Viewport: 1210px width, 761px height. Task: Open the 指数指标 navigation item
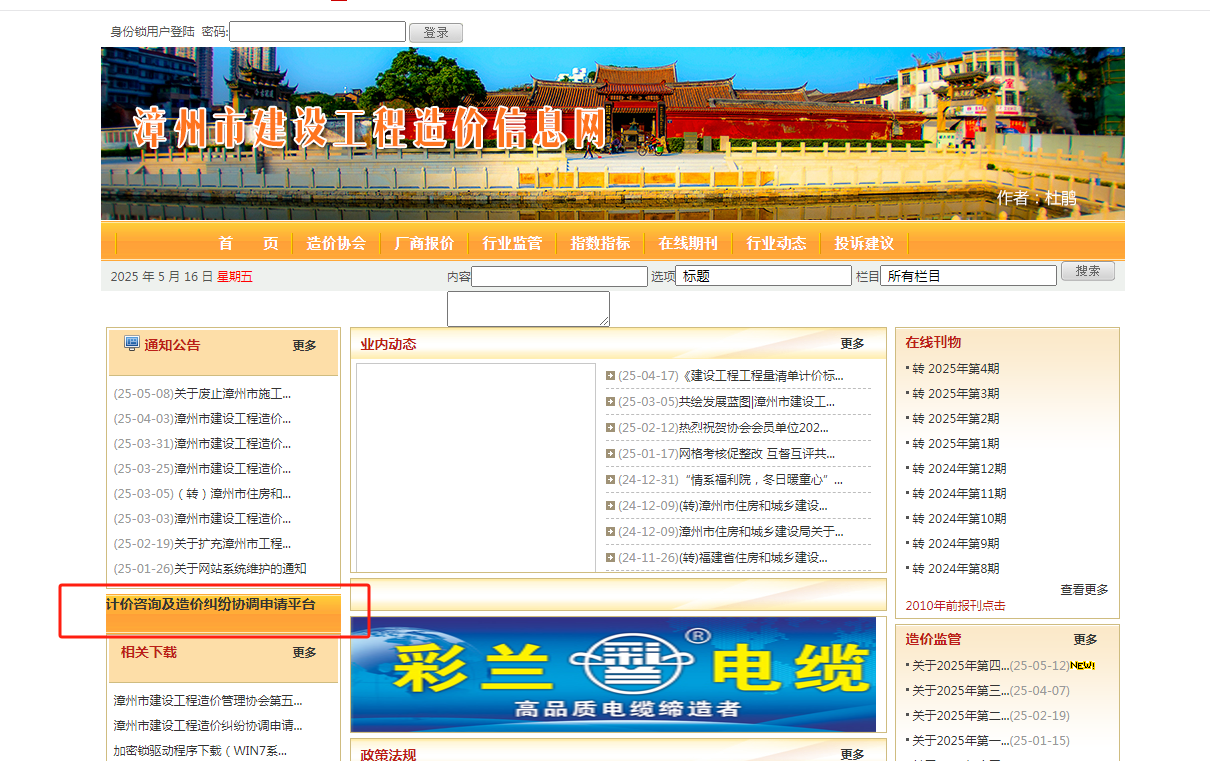pos(600,243)
